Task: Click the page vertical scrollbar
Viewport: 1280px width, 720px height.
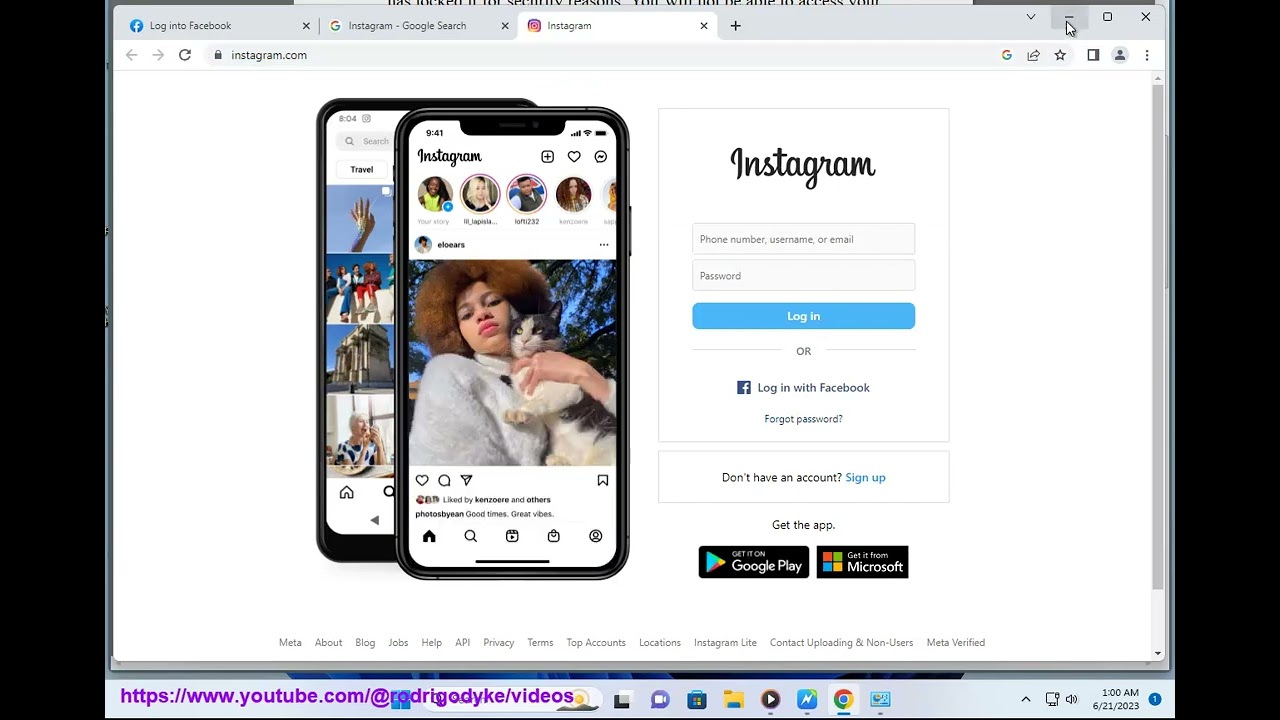Action: click(1158, 335)
